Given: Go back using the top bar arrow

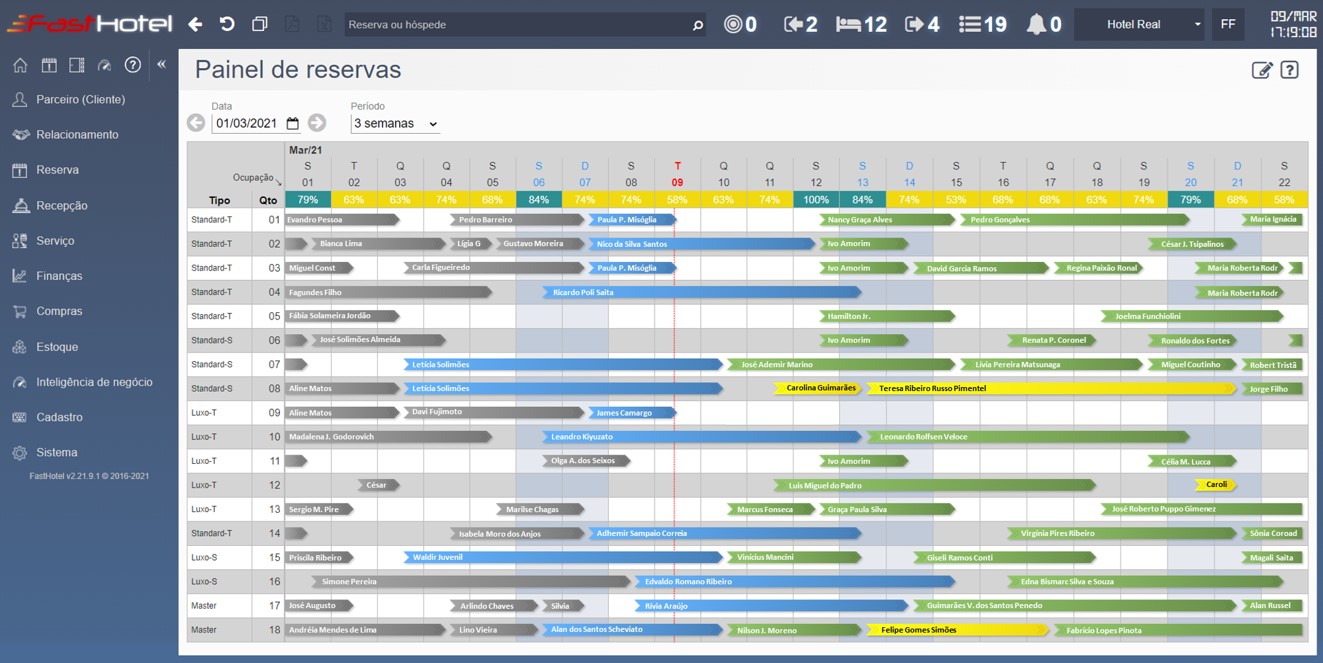Looking at the screenshot, I should click(x=195, y=24).
